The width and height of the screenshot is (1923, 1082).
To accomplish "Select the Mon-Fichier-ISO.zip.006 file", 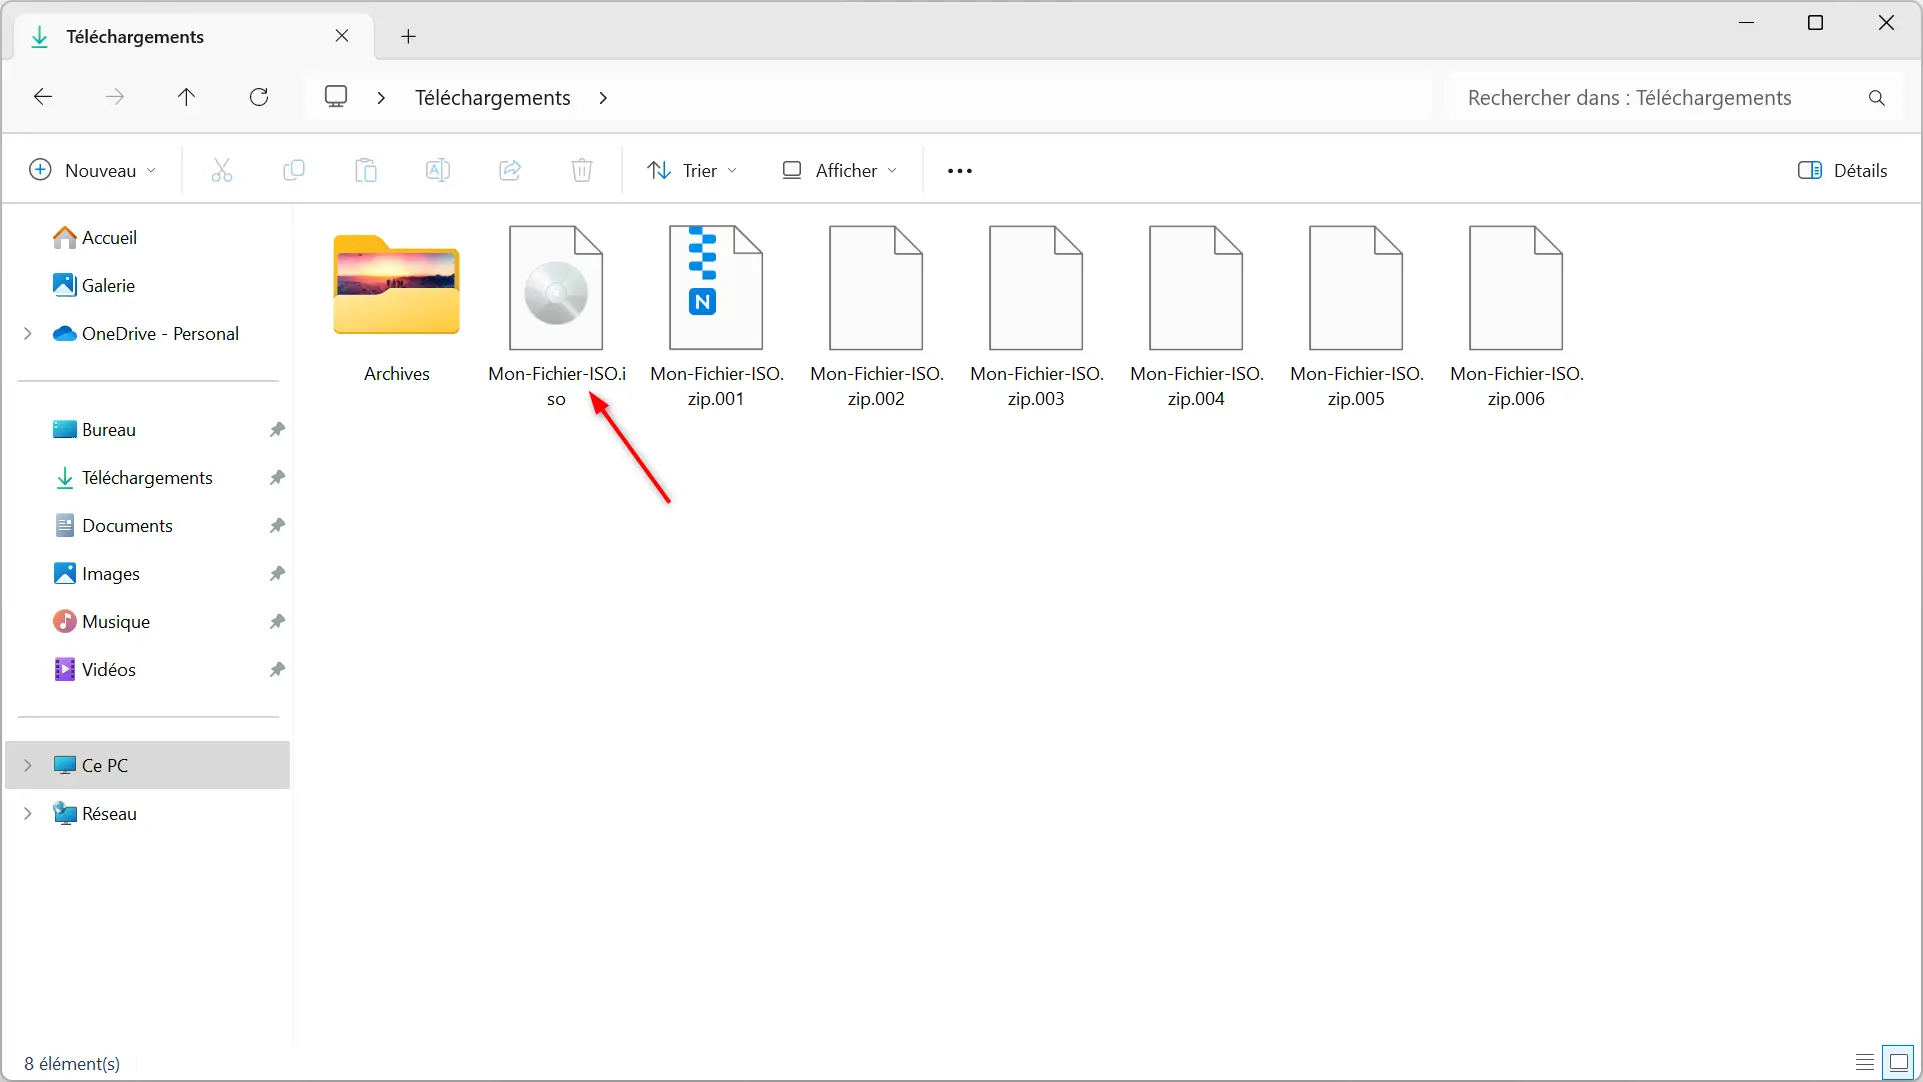I will tap(1516, 316).
